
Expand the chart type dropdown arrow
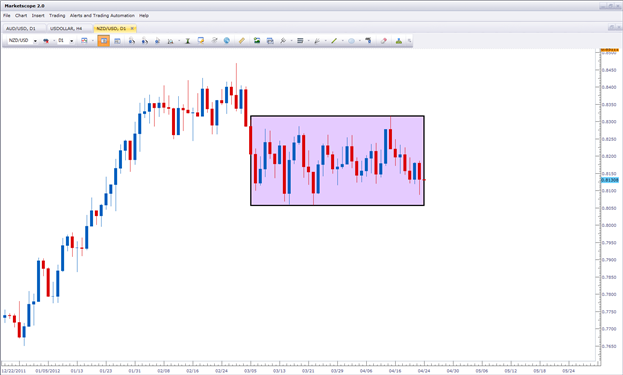tap(54, 41)
